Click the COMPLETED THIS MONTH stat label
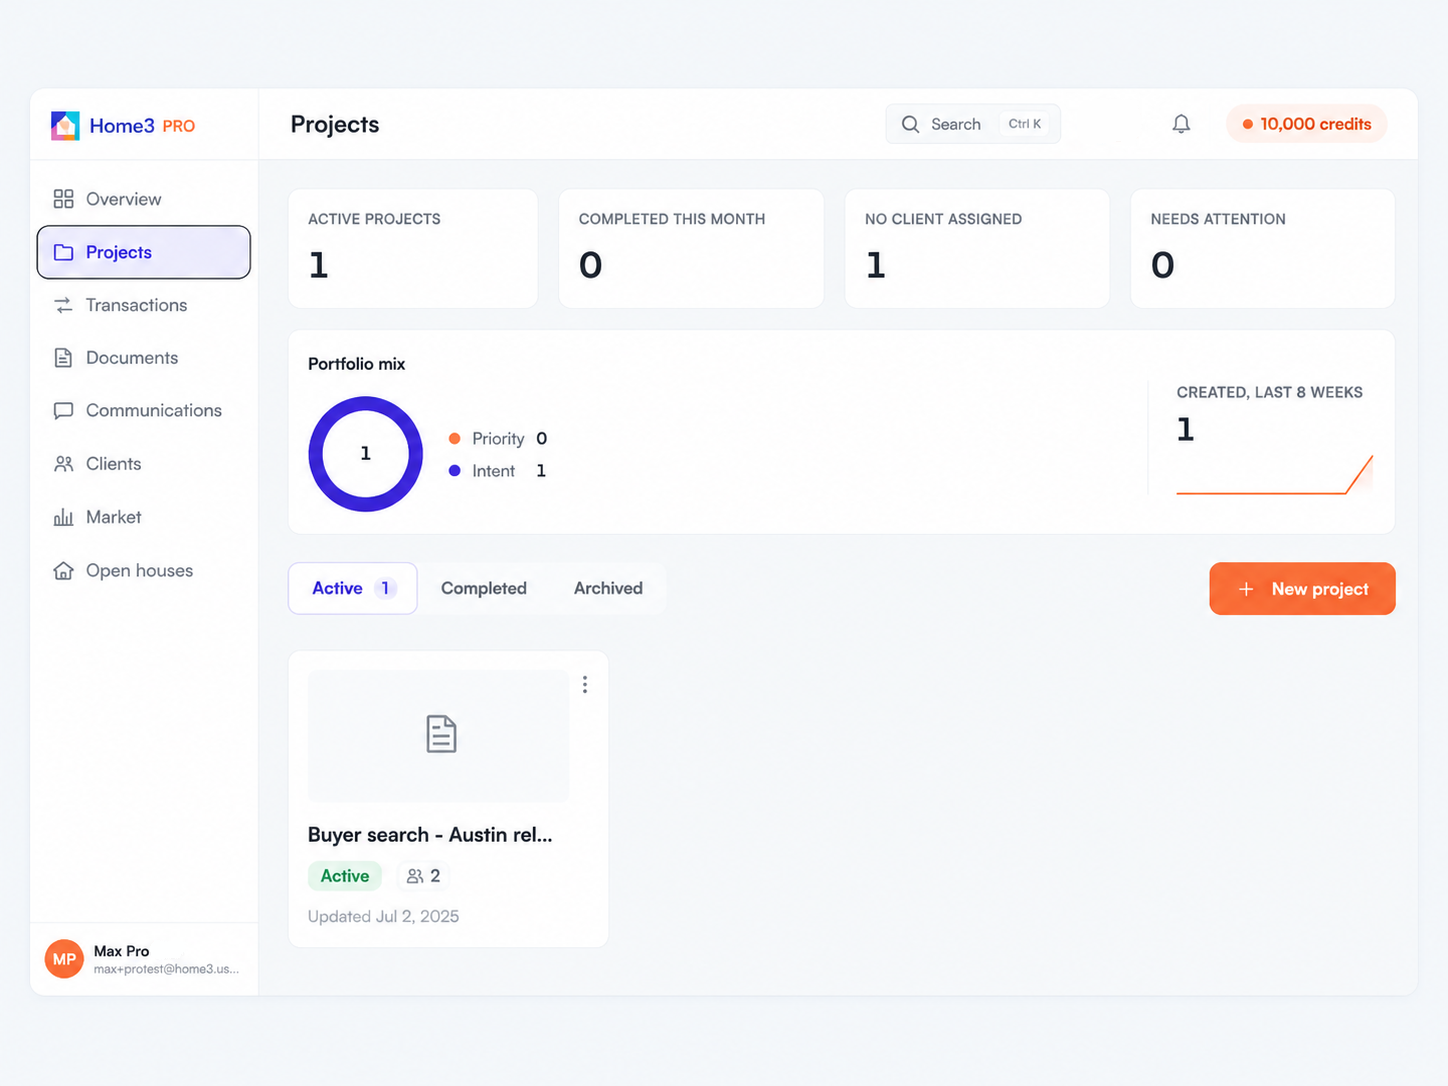The height and width of the screenshot is (1086, 1448). [672, 219]
